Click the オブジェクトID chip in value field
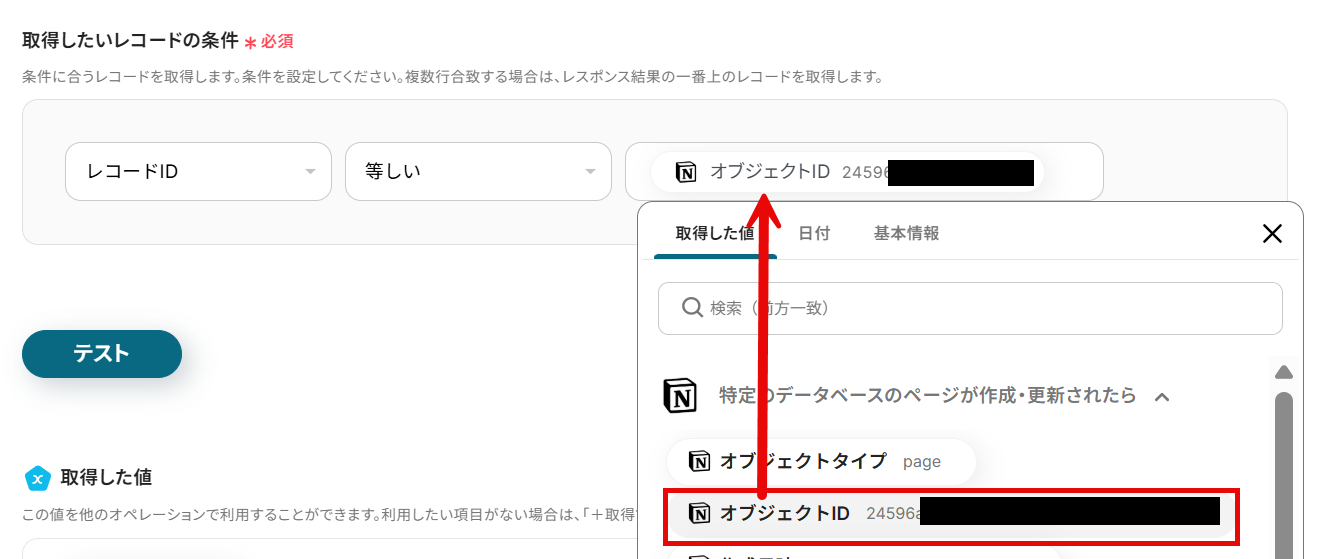Image resolution: width=1336 pixels, height=559 pixels. point(847,172)
